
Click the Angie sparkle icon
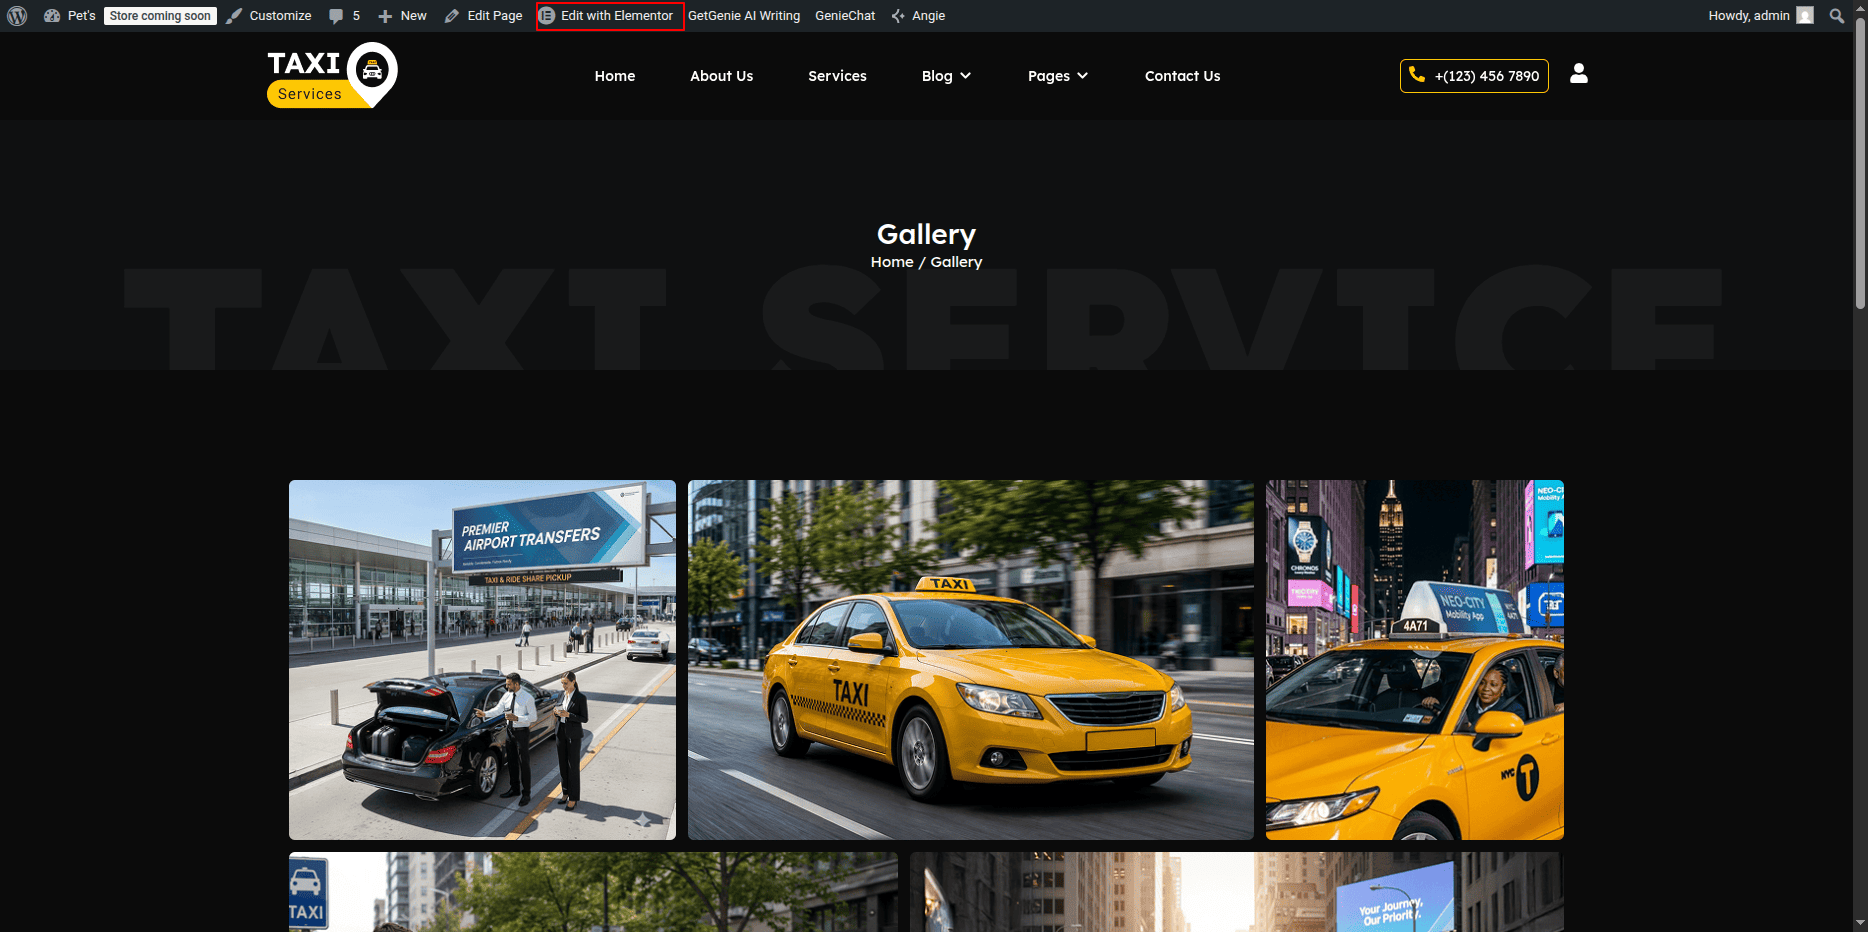coord(898,16)
